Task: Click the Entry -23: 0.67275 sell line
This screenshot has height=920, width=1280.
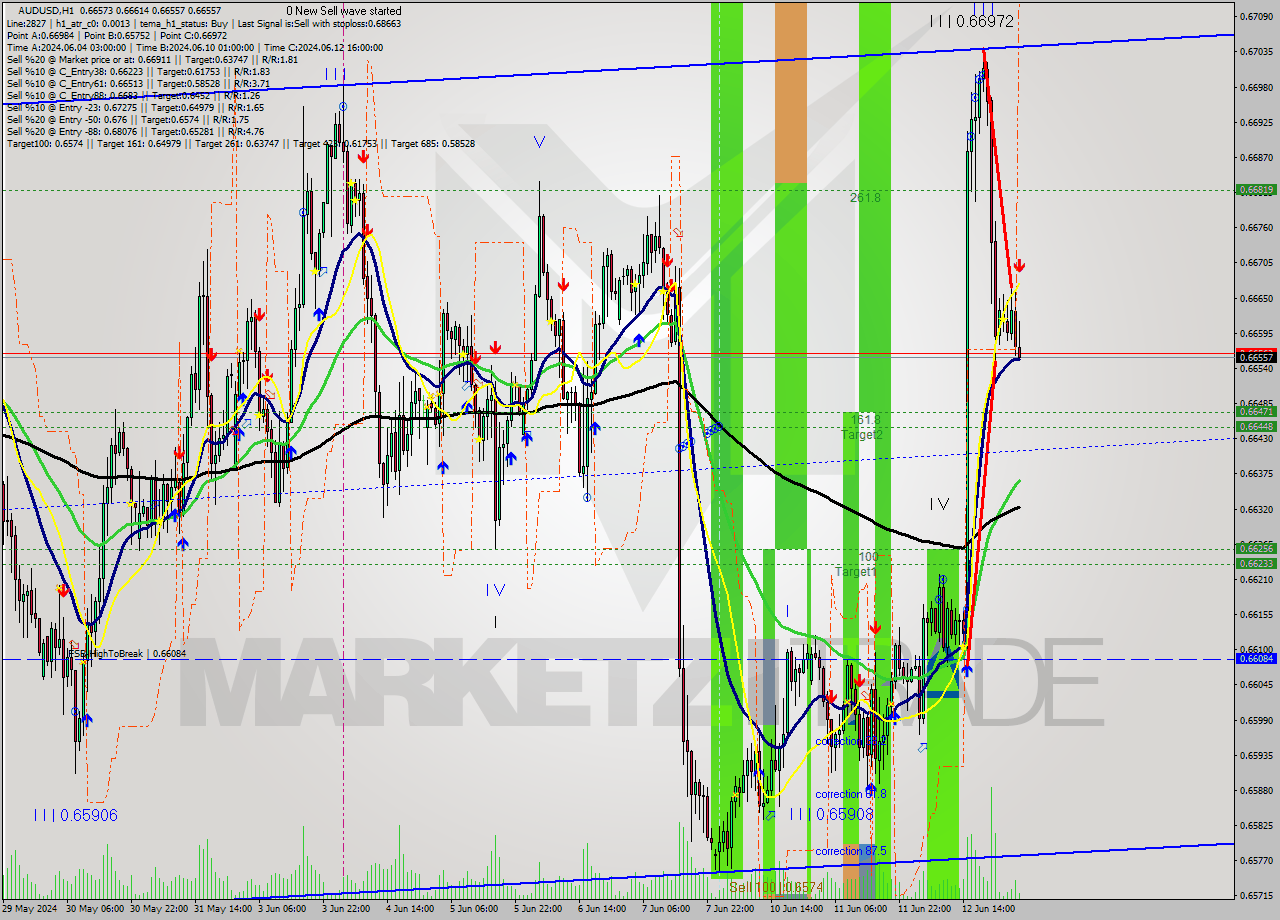Action: [135, 108]
